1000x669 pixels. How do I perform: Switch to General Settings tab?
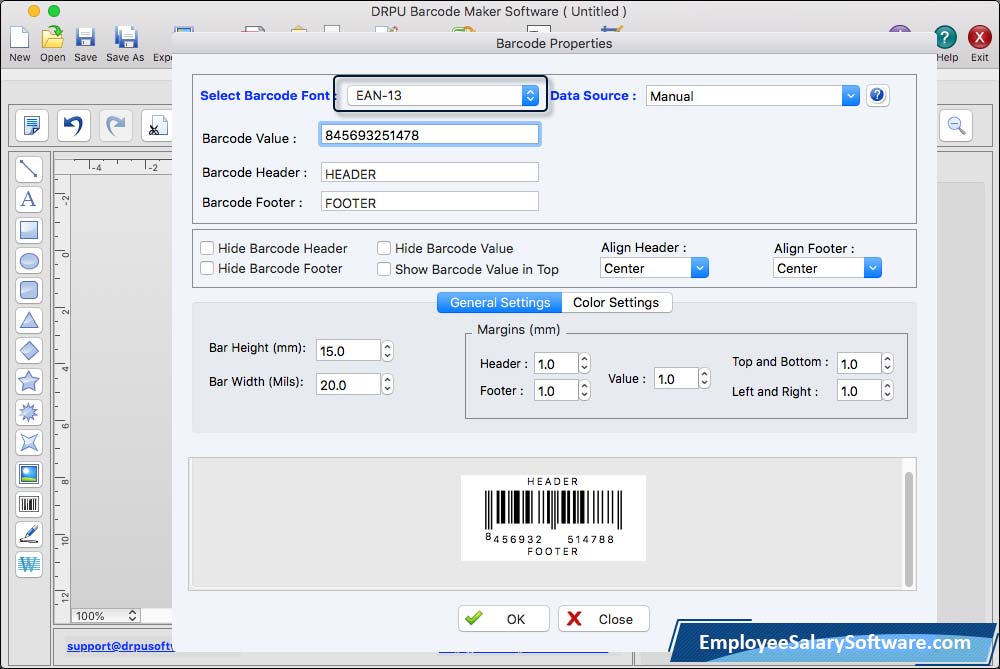coord(499,302)
